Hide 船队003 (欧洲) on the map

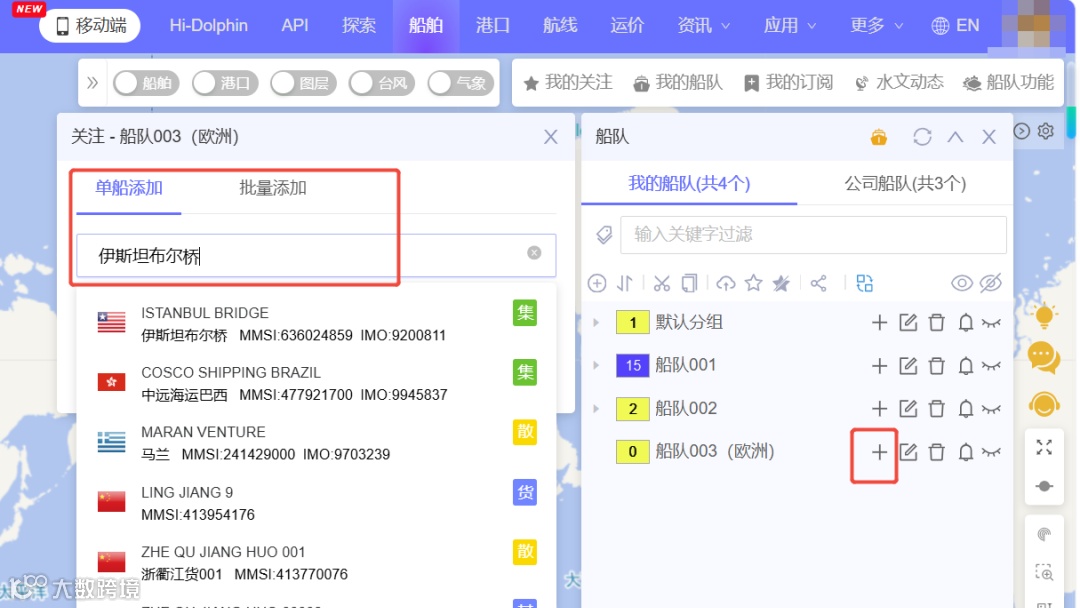click(991, 452)
